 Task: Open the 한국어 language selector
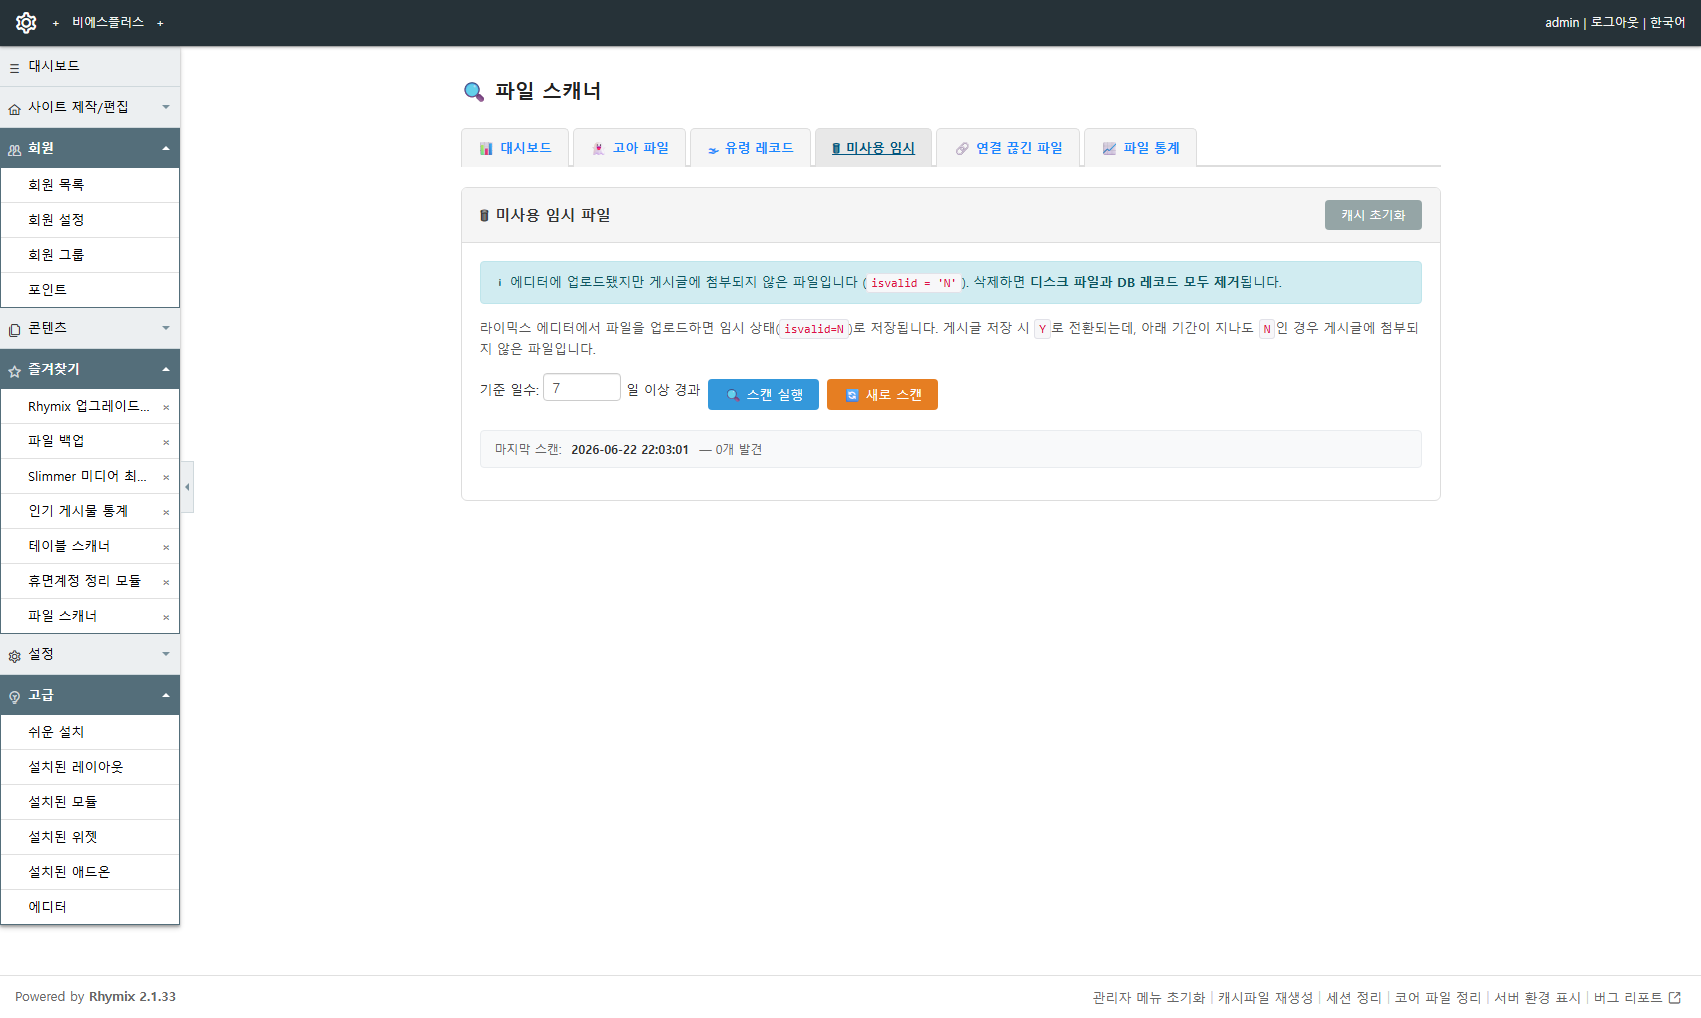click(x=1668, y=22)
